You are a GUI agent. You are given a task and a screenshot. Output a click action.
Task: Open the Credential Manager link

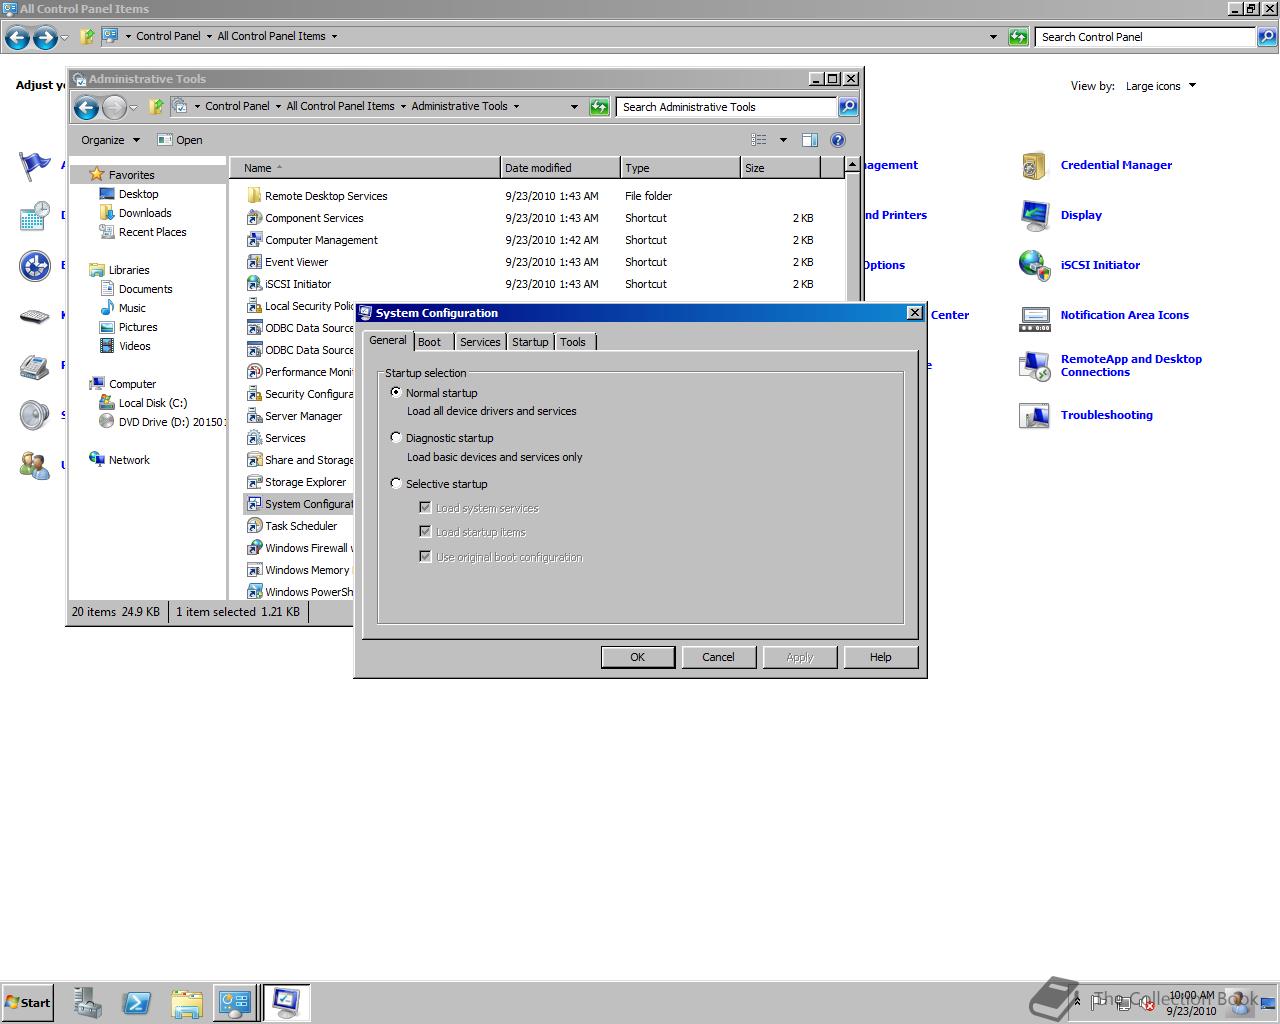point(1116,165)
